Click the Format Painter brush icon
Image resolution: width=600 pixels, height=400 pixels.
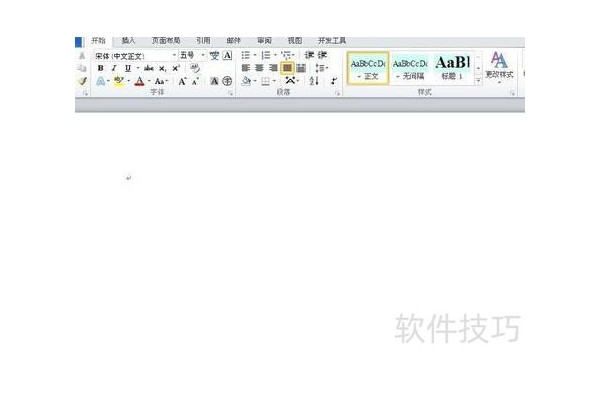82,81
